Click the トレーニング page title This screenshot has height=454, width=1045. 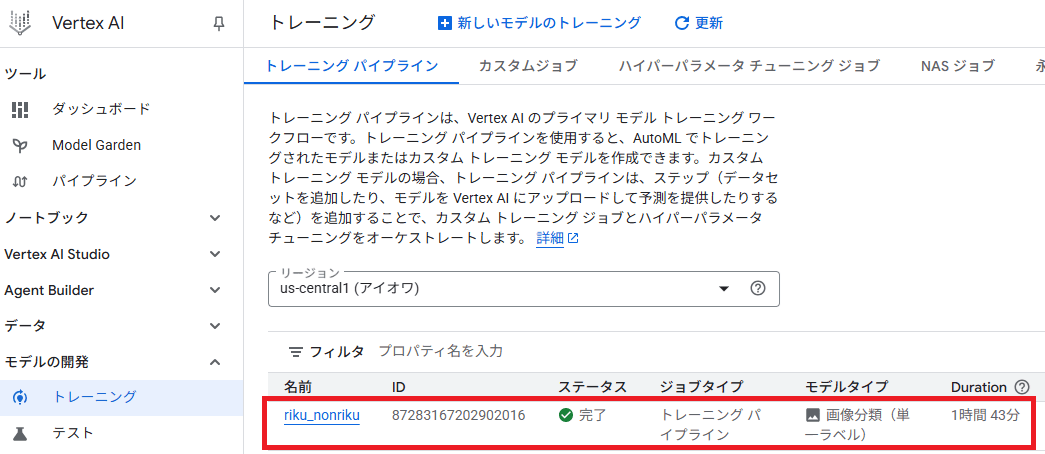tap(322, 23)
